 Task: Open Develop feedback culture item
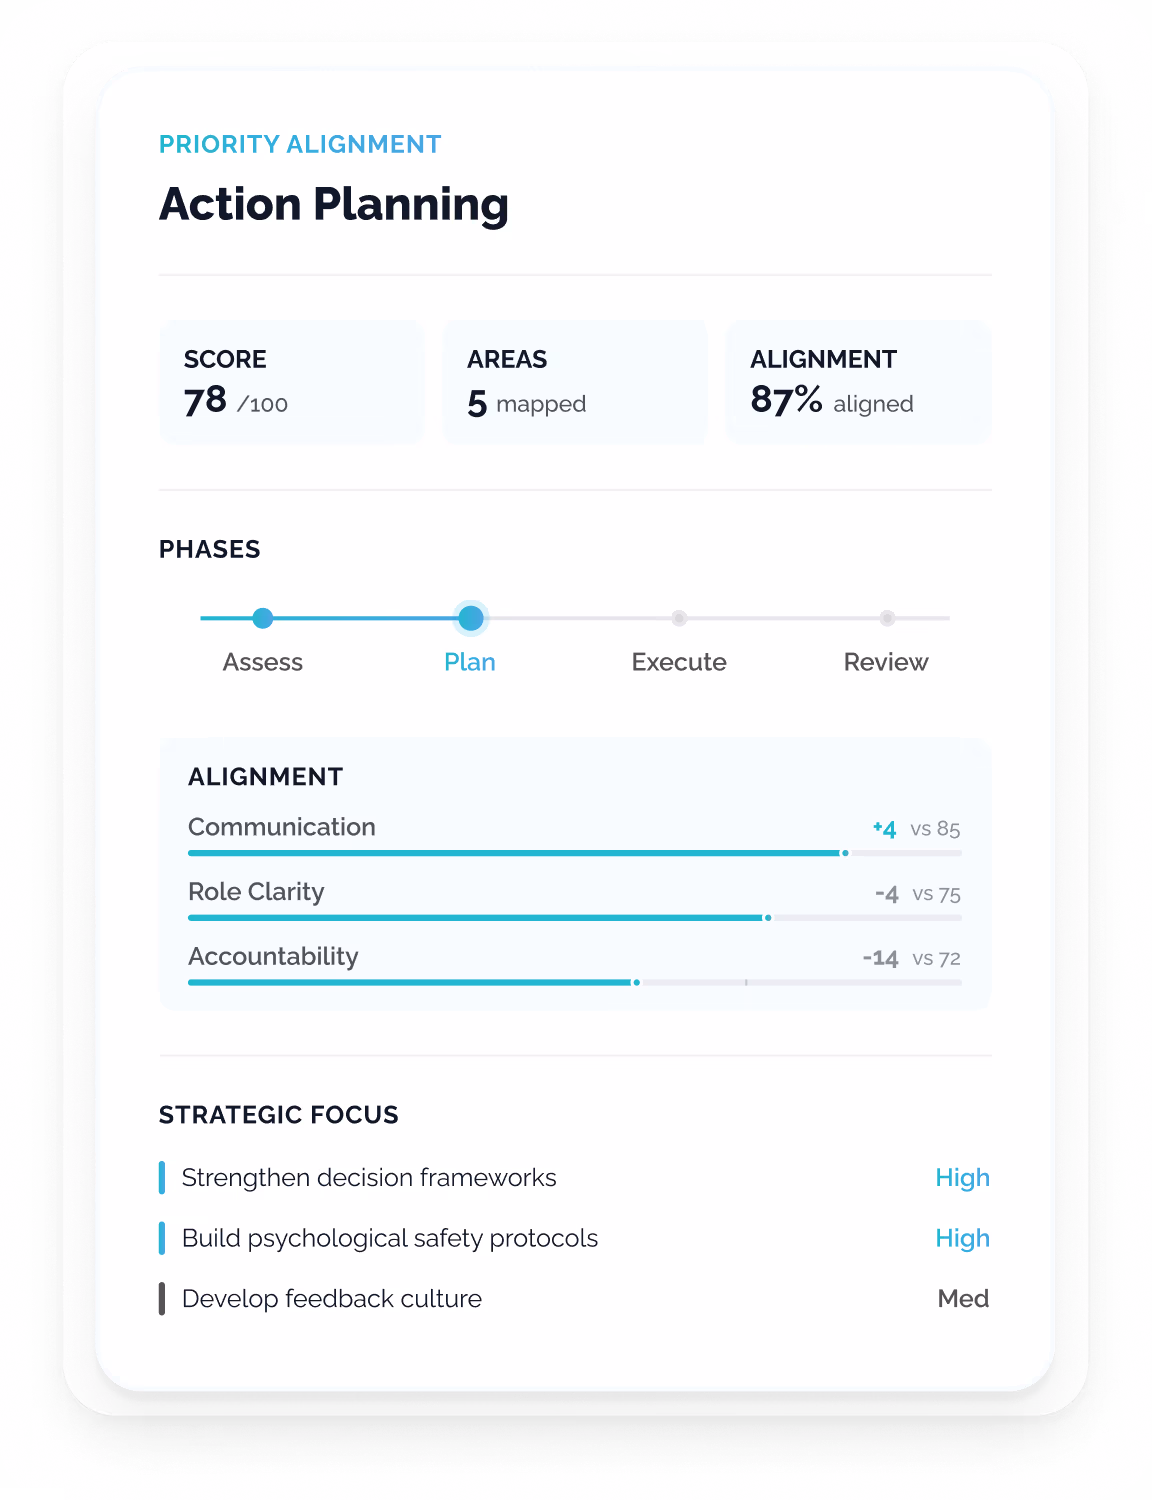[575, 1299]
